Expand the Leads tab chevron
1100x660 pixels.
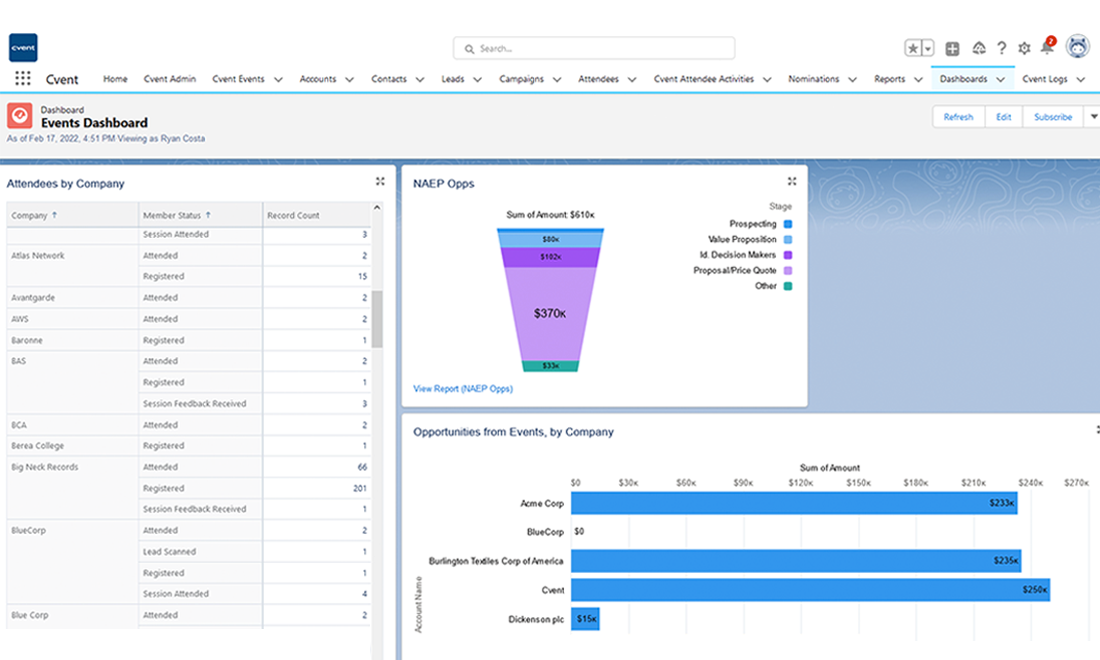(478, 80)
